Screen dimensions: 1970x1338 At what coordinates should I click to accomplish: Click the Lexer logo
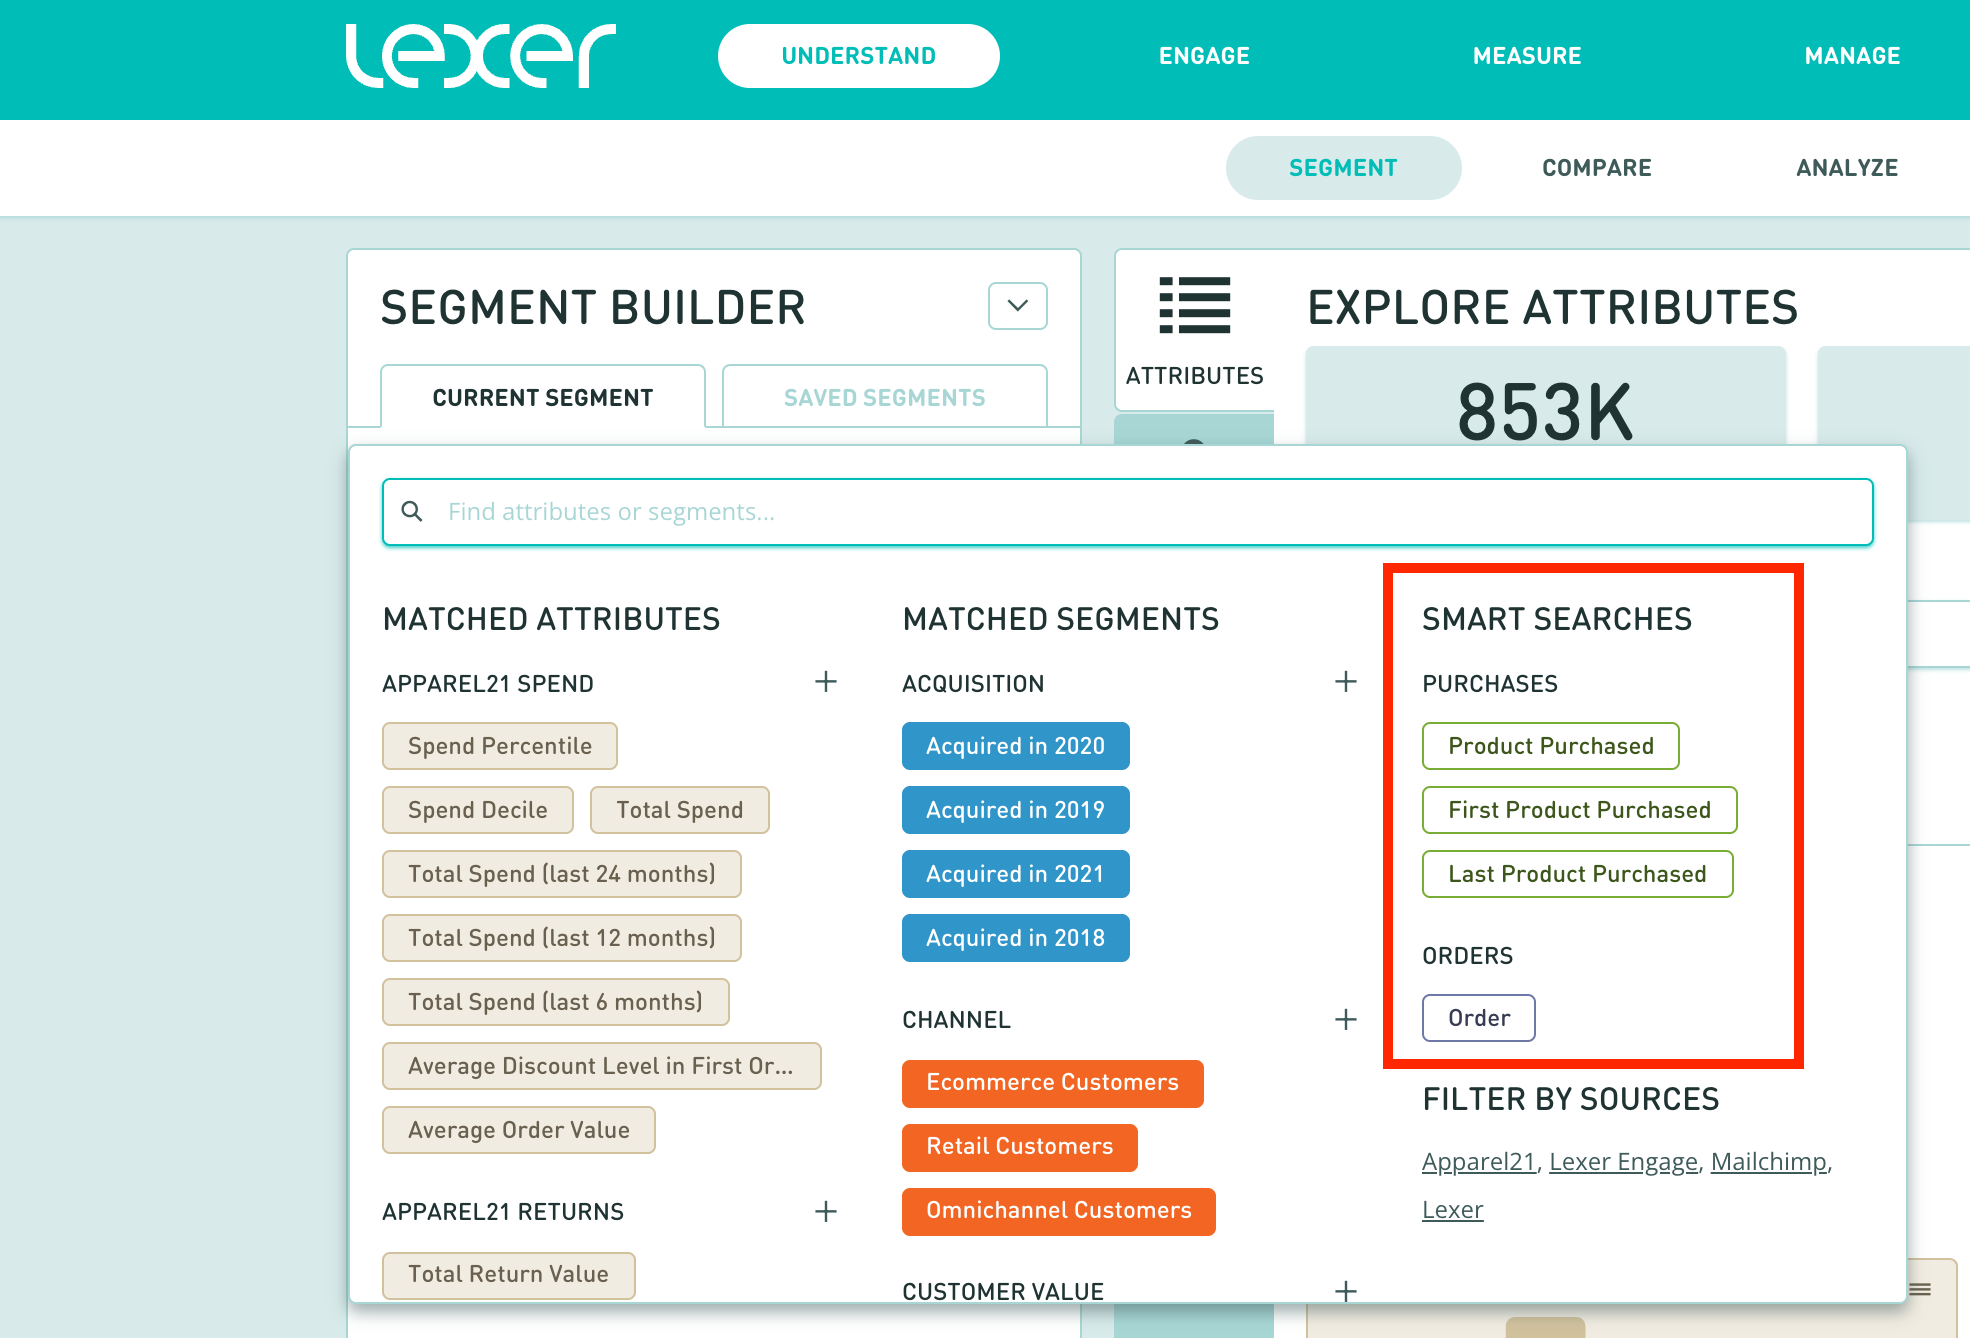(480, 56)
